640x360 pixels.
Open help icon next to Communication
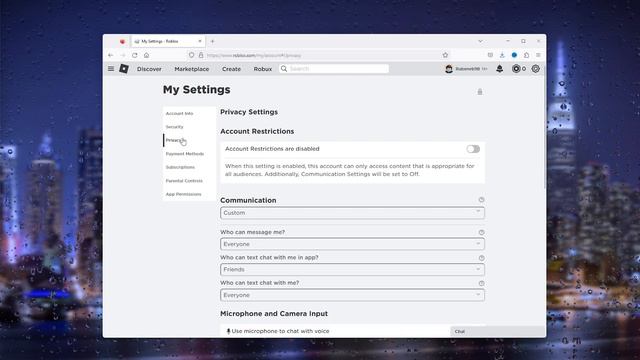click(x=481, y=200)
